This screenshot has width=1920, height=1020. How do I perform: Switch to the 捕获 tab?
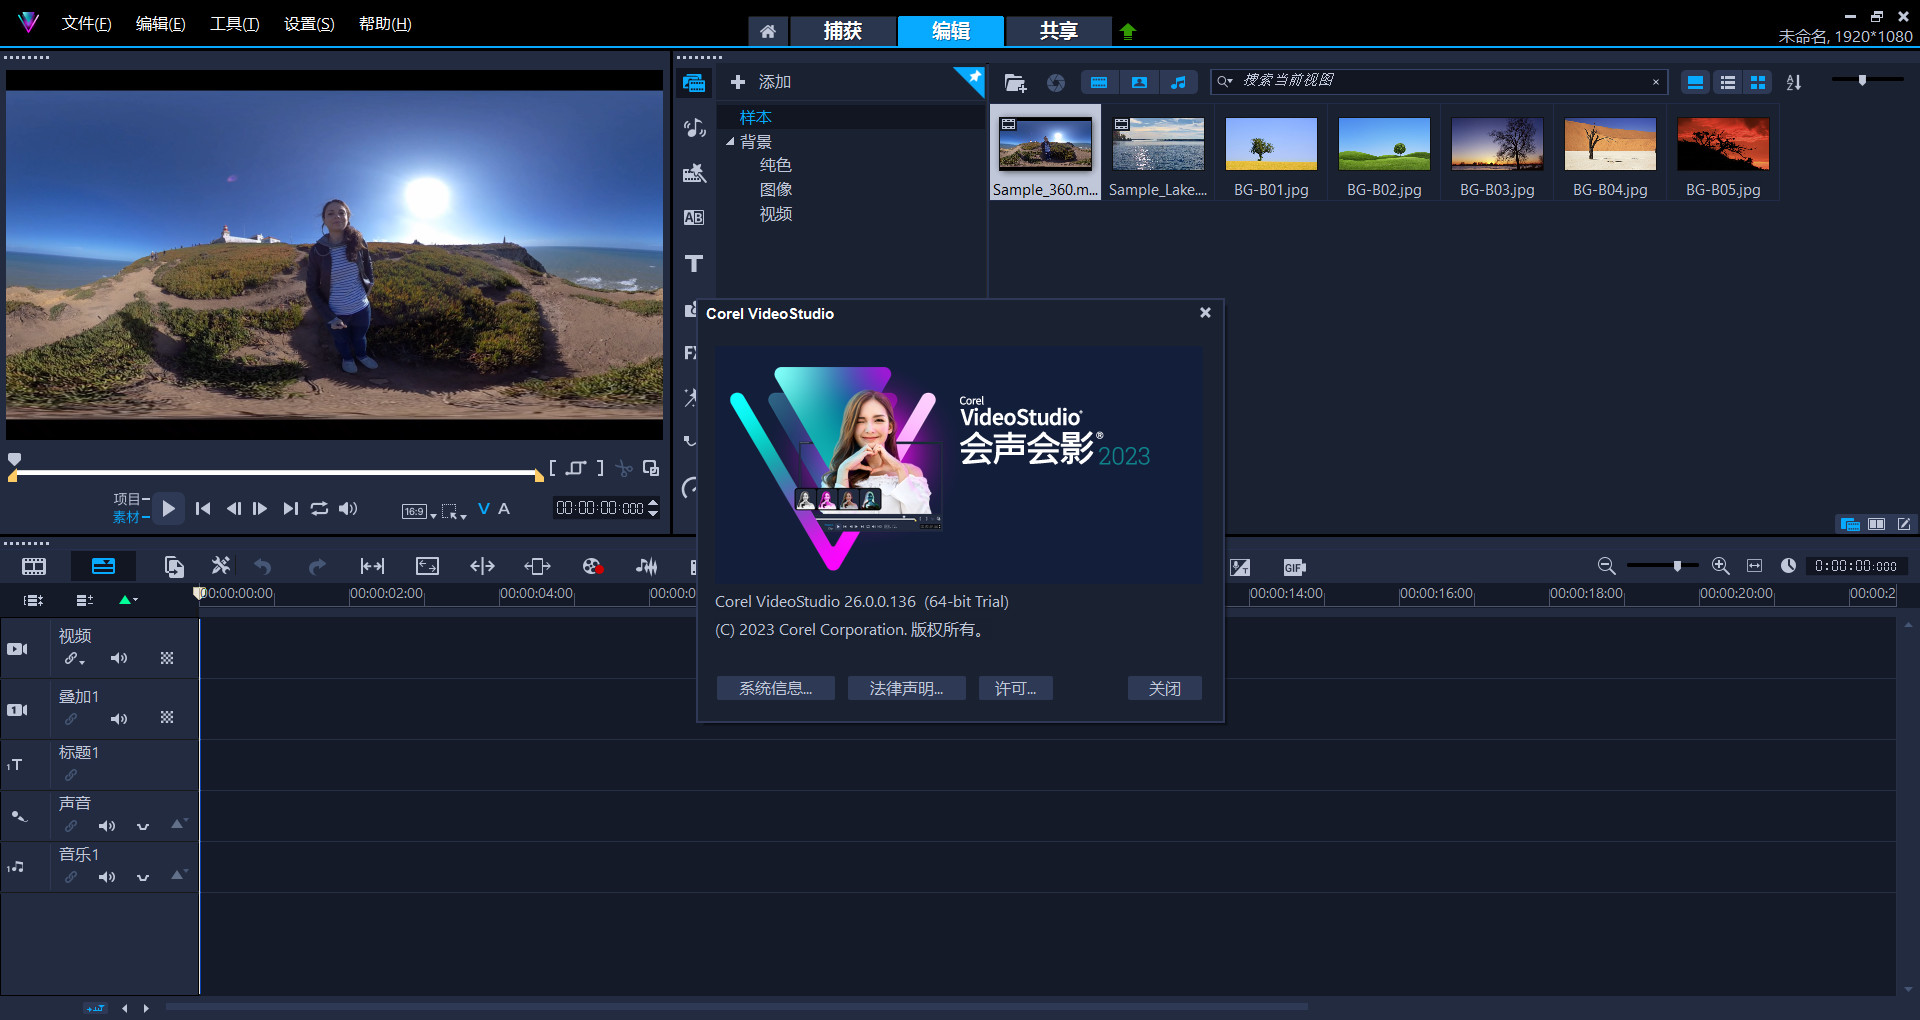click(843, 31)
